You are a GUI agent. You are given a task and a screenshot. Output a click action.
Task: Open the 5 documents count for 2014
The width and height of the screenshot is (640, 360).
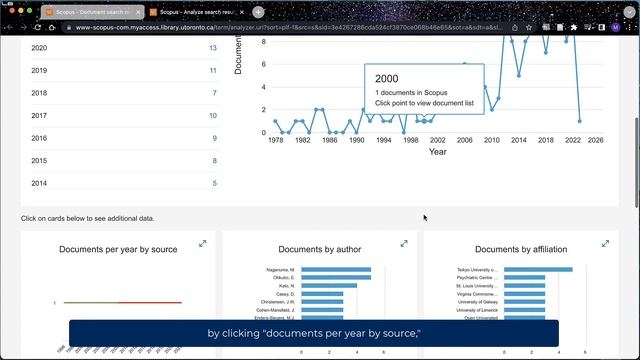(214, 183)
